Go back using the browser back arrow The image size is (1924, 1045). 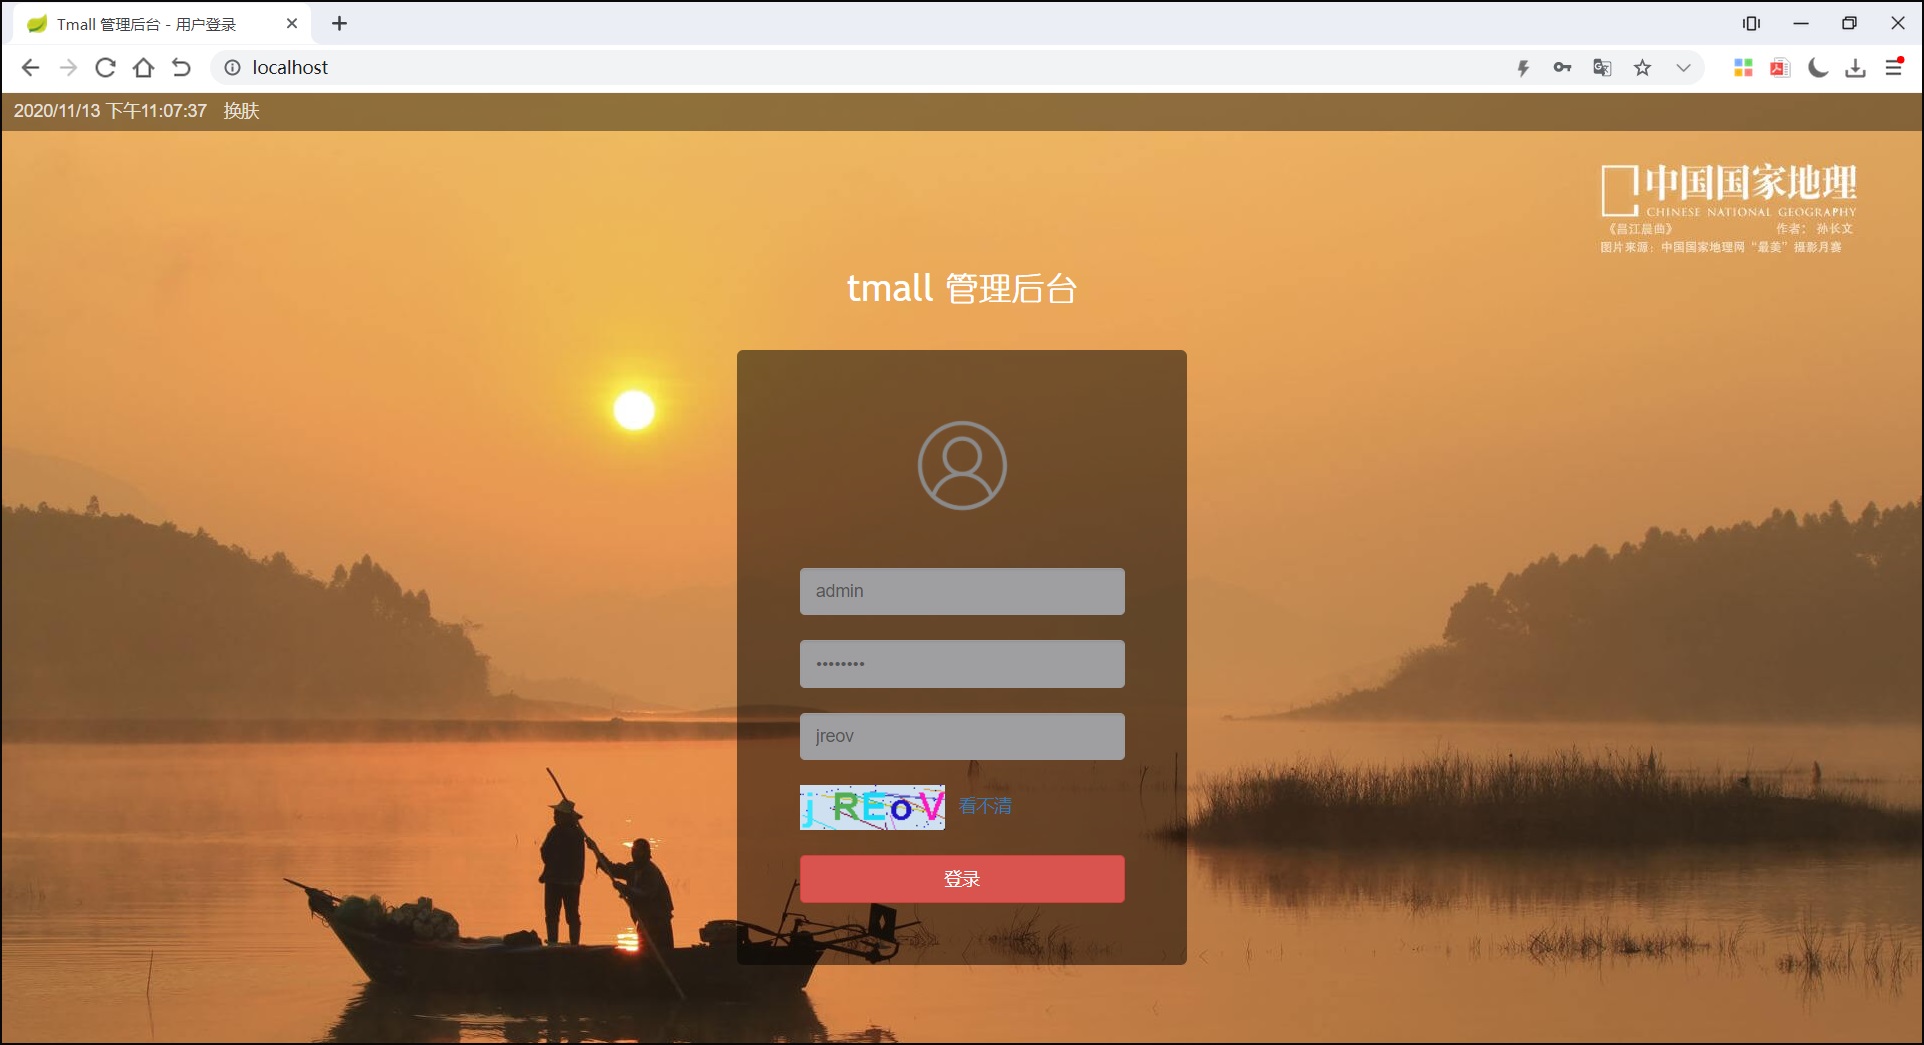point(30,67)
